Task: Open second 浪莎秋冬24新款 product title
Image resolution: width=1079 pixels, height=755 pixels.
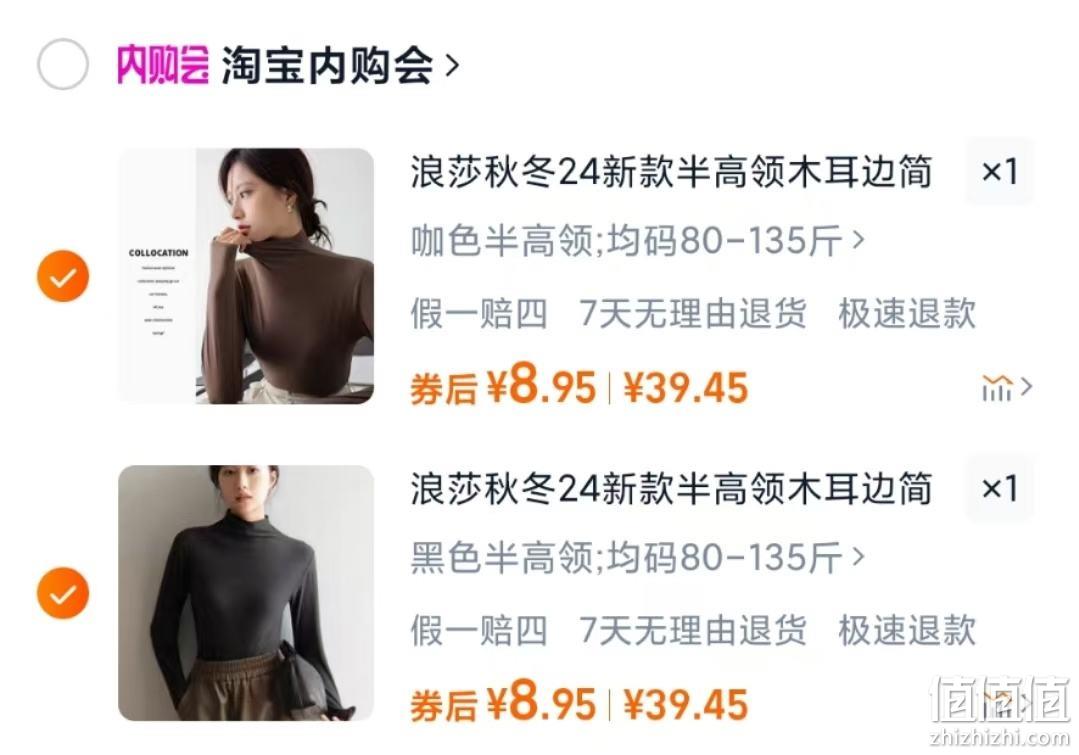Action: click(x=672, y=489)
